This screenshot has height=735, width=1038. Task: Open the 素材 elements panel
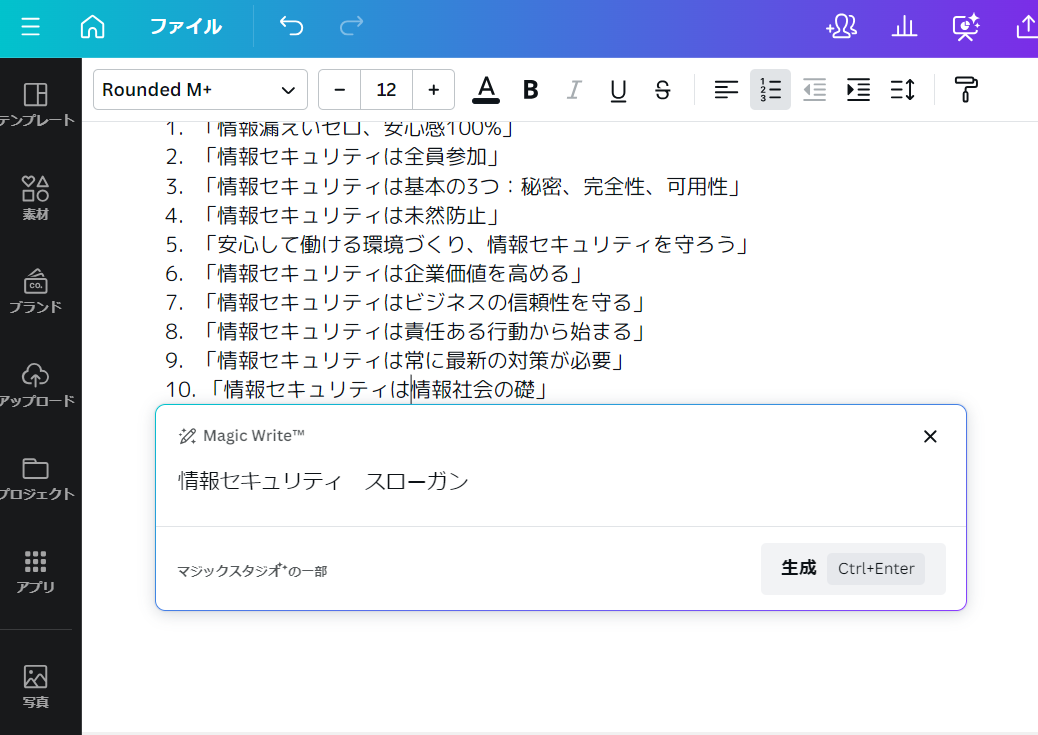coord(36,198)
